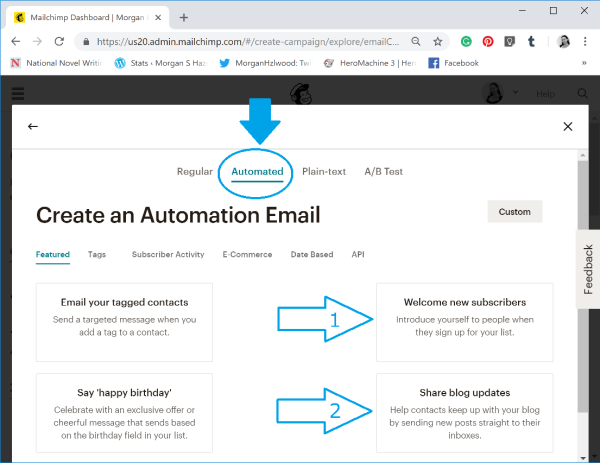Image resolution: width=600 pixels, height=463 pixels.
Task: Click the browser back arrow
Action: pos(16,41)
